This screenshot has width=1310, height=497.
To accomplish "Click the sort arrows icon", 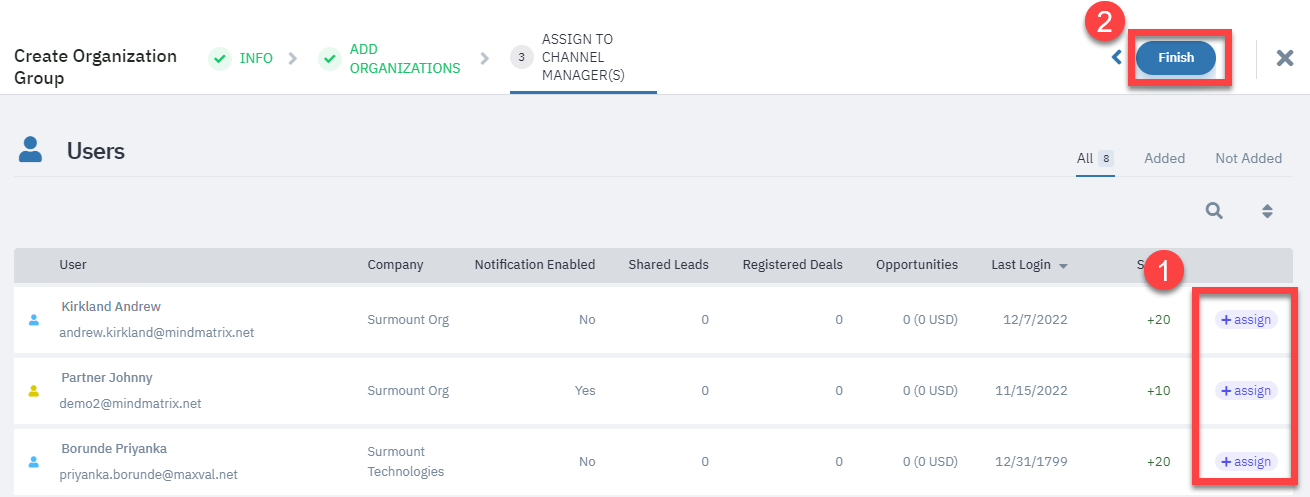I will (x=1267, y=211).
